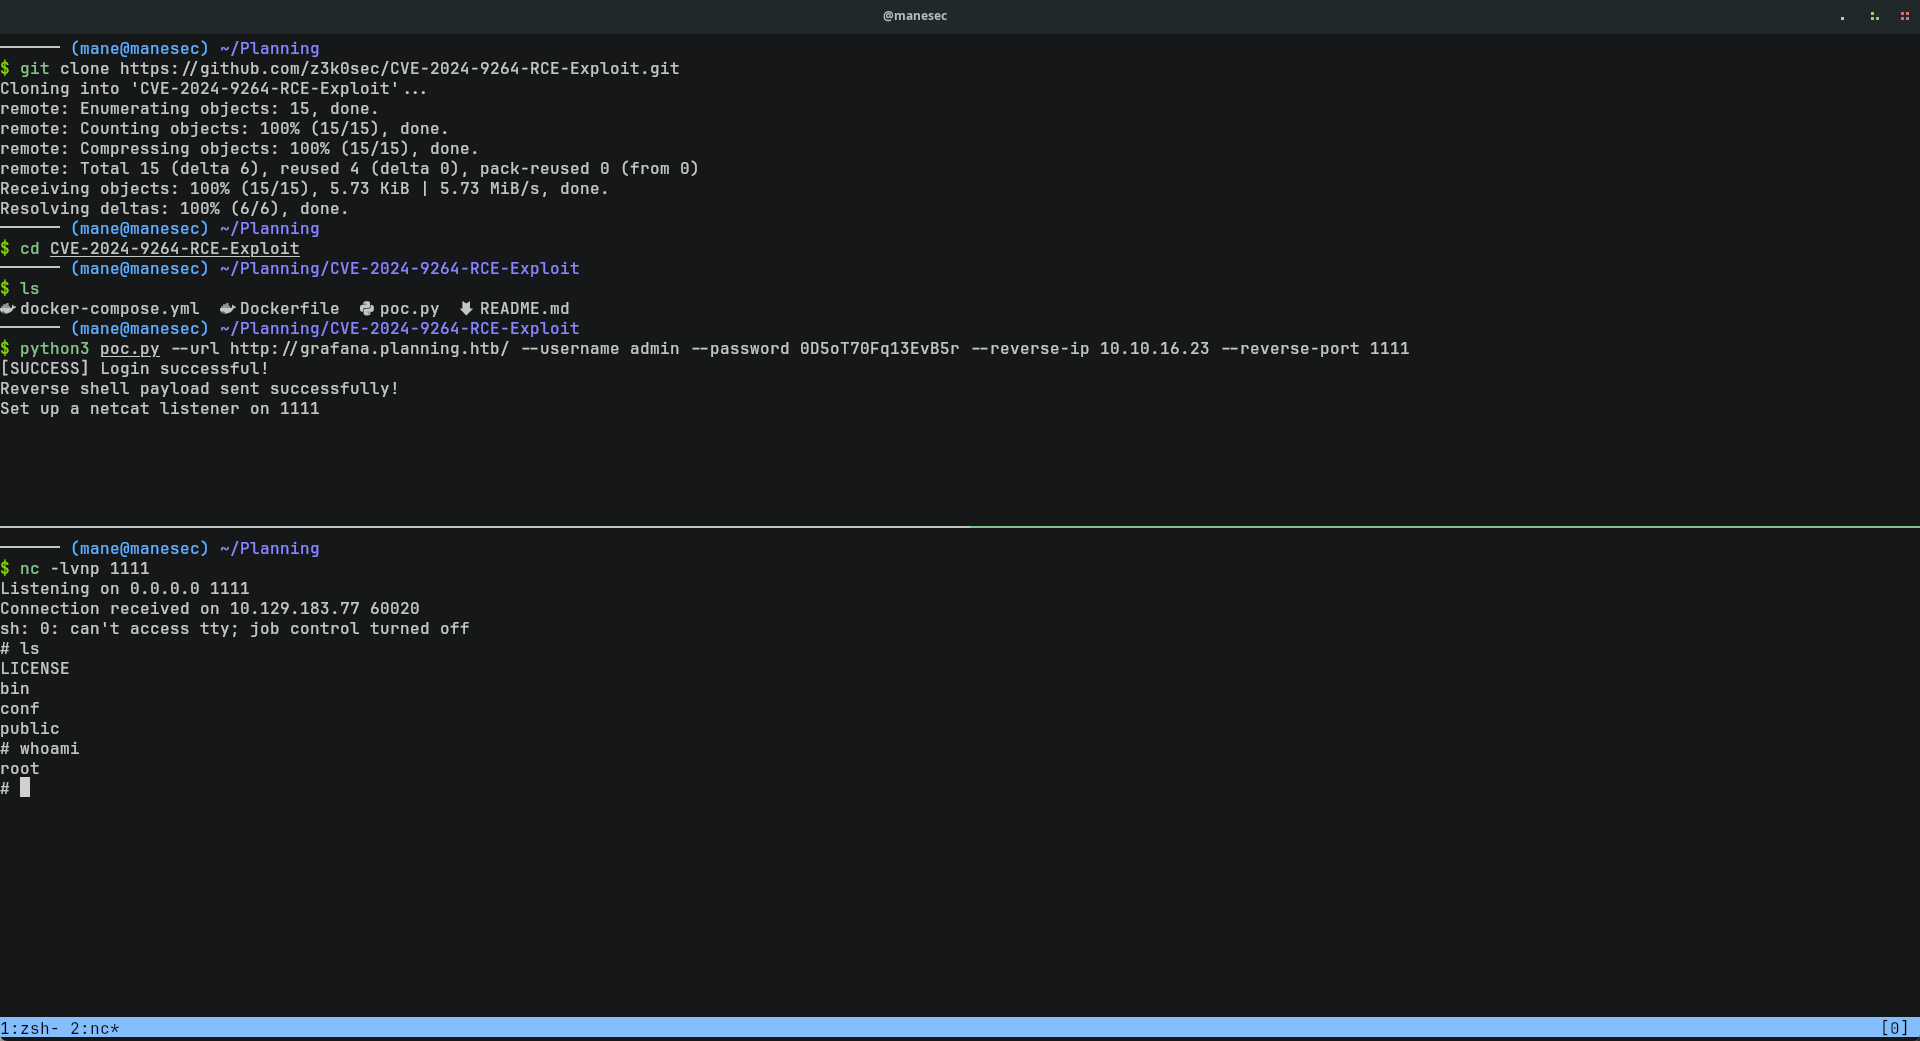The height and width of the screenshot is (1041, 1920).
Task: Click the 'remote: Enumerating objects' line
Action: click(x=190, y=108)
